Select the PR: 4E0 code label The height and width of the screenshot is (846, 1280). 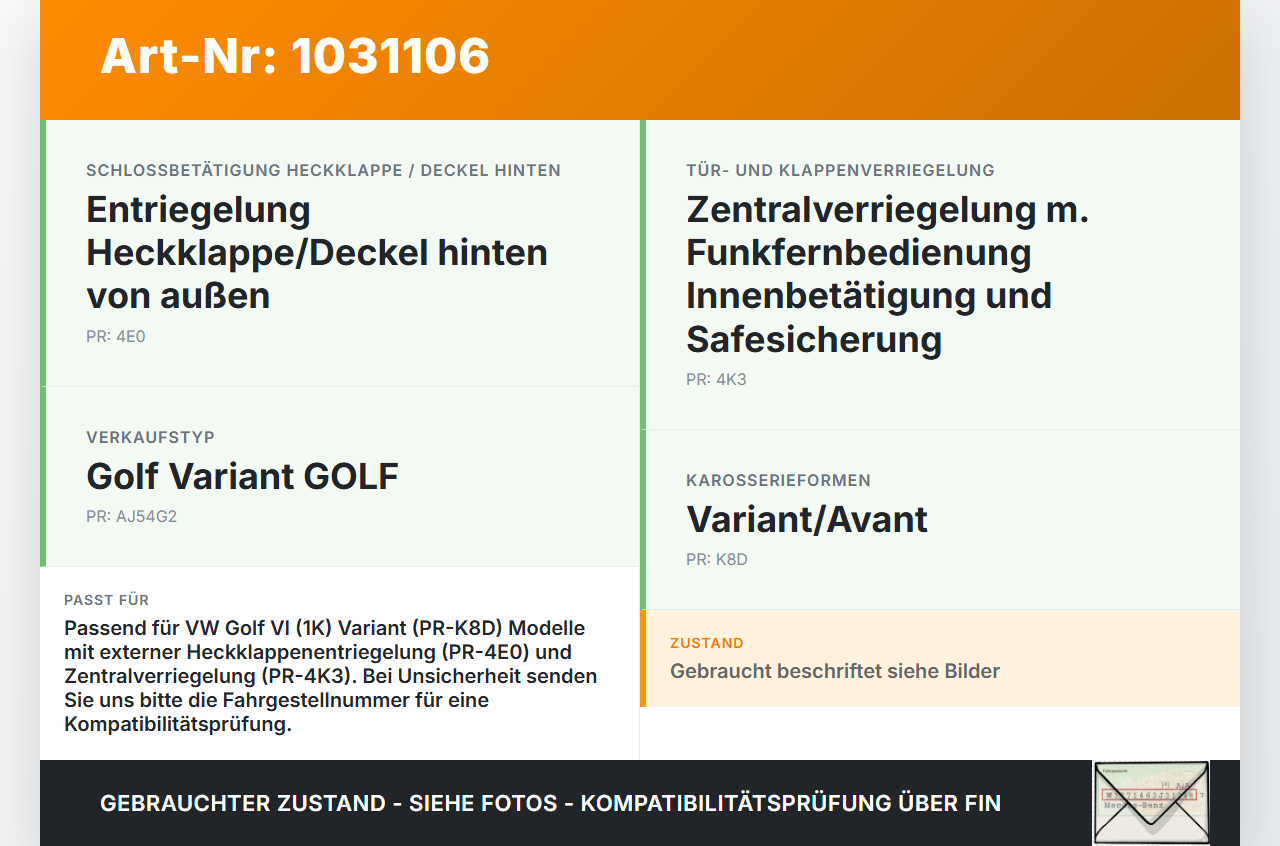tap(115, 336)
